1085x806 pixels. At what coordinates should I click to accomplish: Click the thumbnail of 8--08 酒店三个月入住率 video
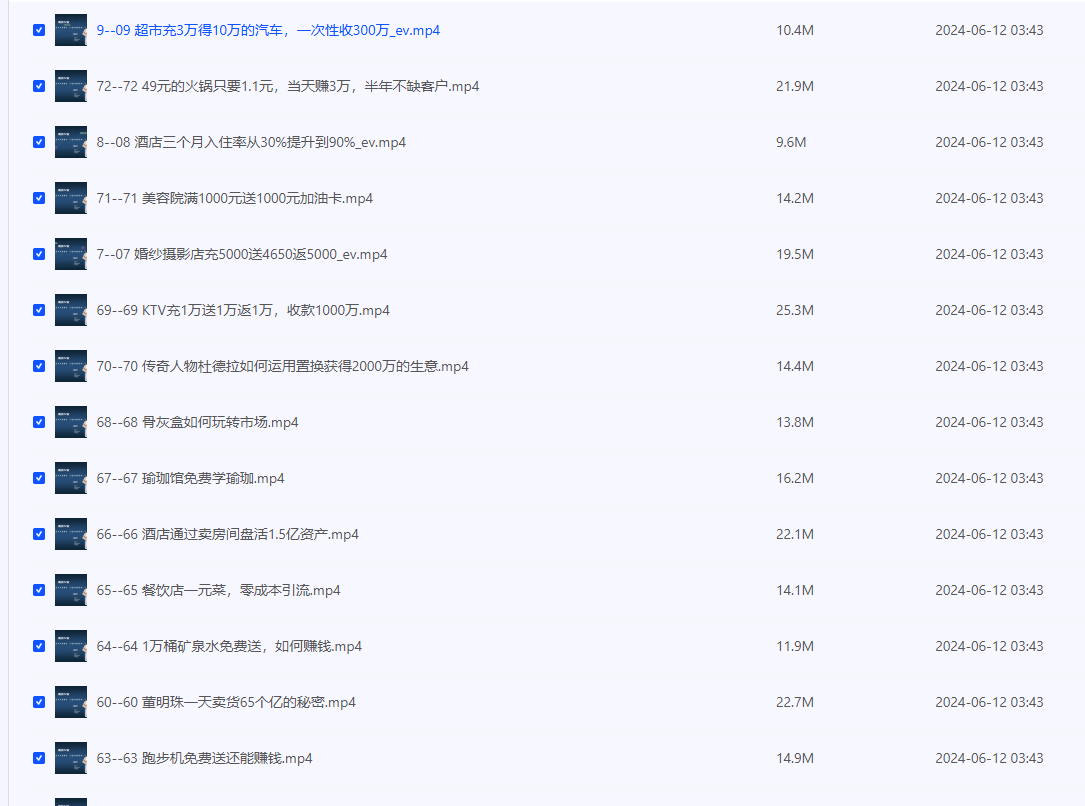coord(71,142)
